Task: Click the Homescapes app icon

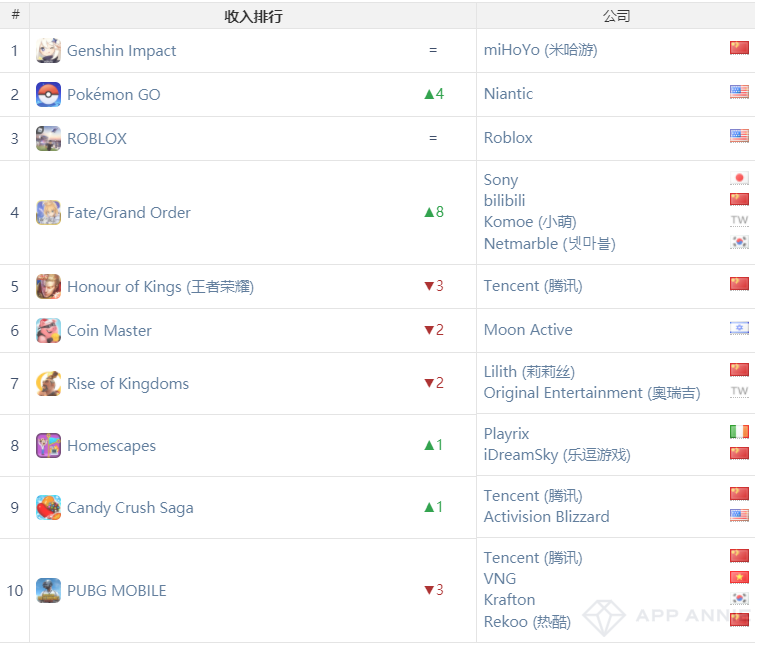Action: pyautogui.click(x=48, y=445)
